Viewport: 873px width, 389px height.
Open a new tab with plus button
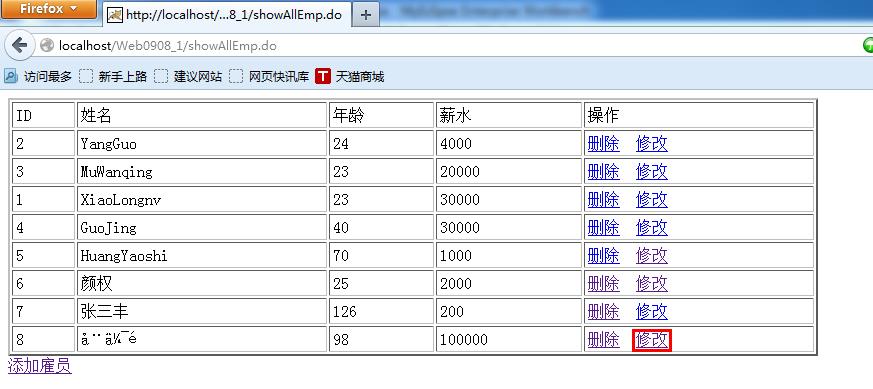pyautogui.click(x=365, y=15)
